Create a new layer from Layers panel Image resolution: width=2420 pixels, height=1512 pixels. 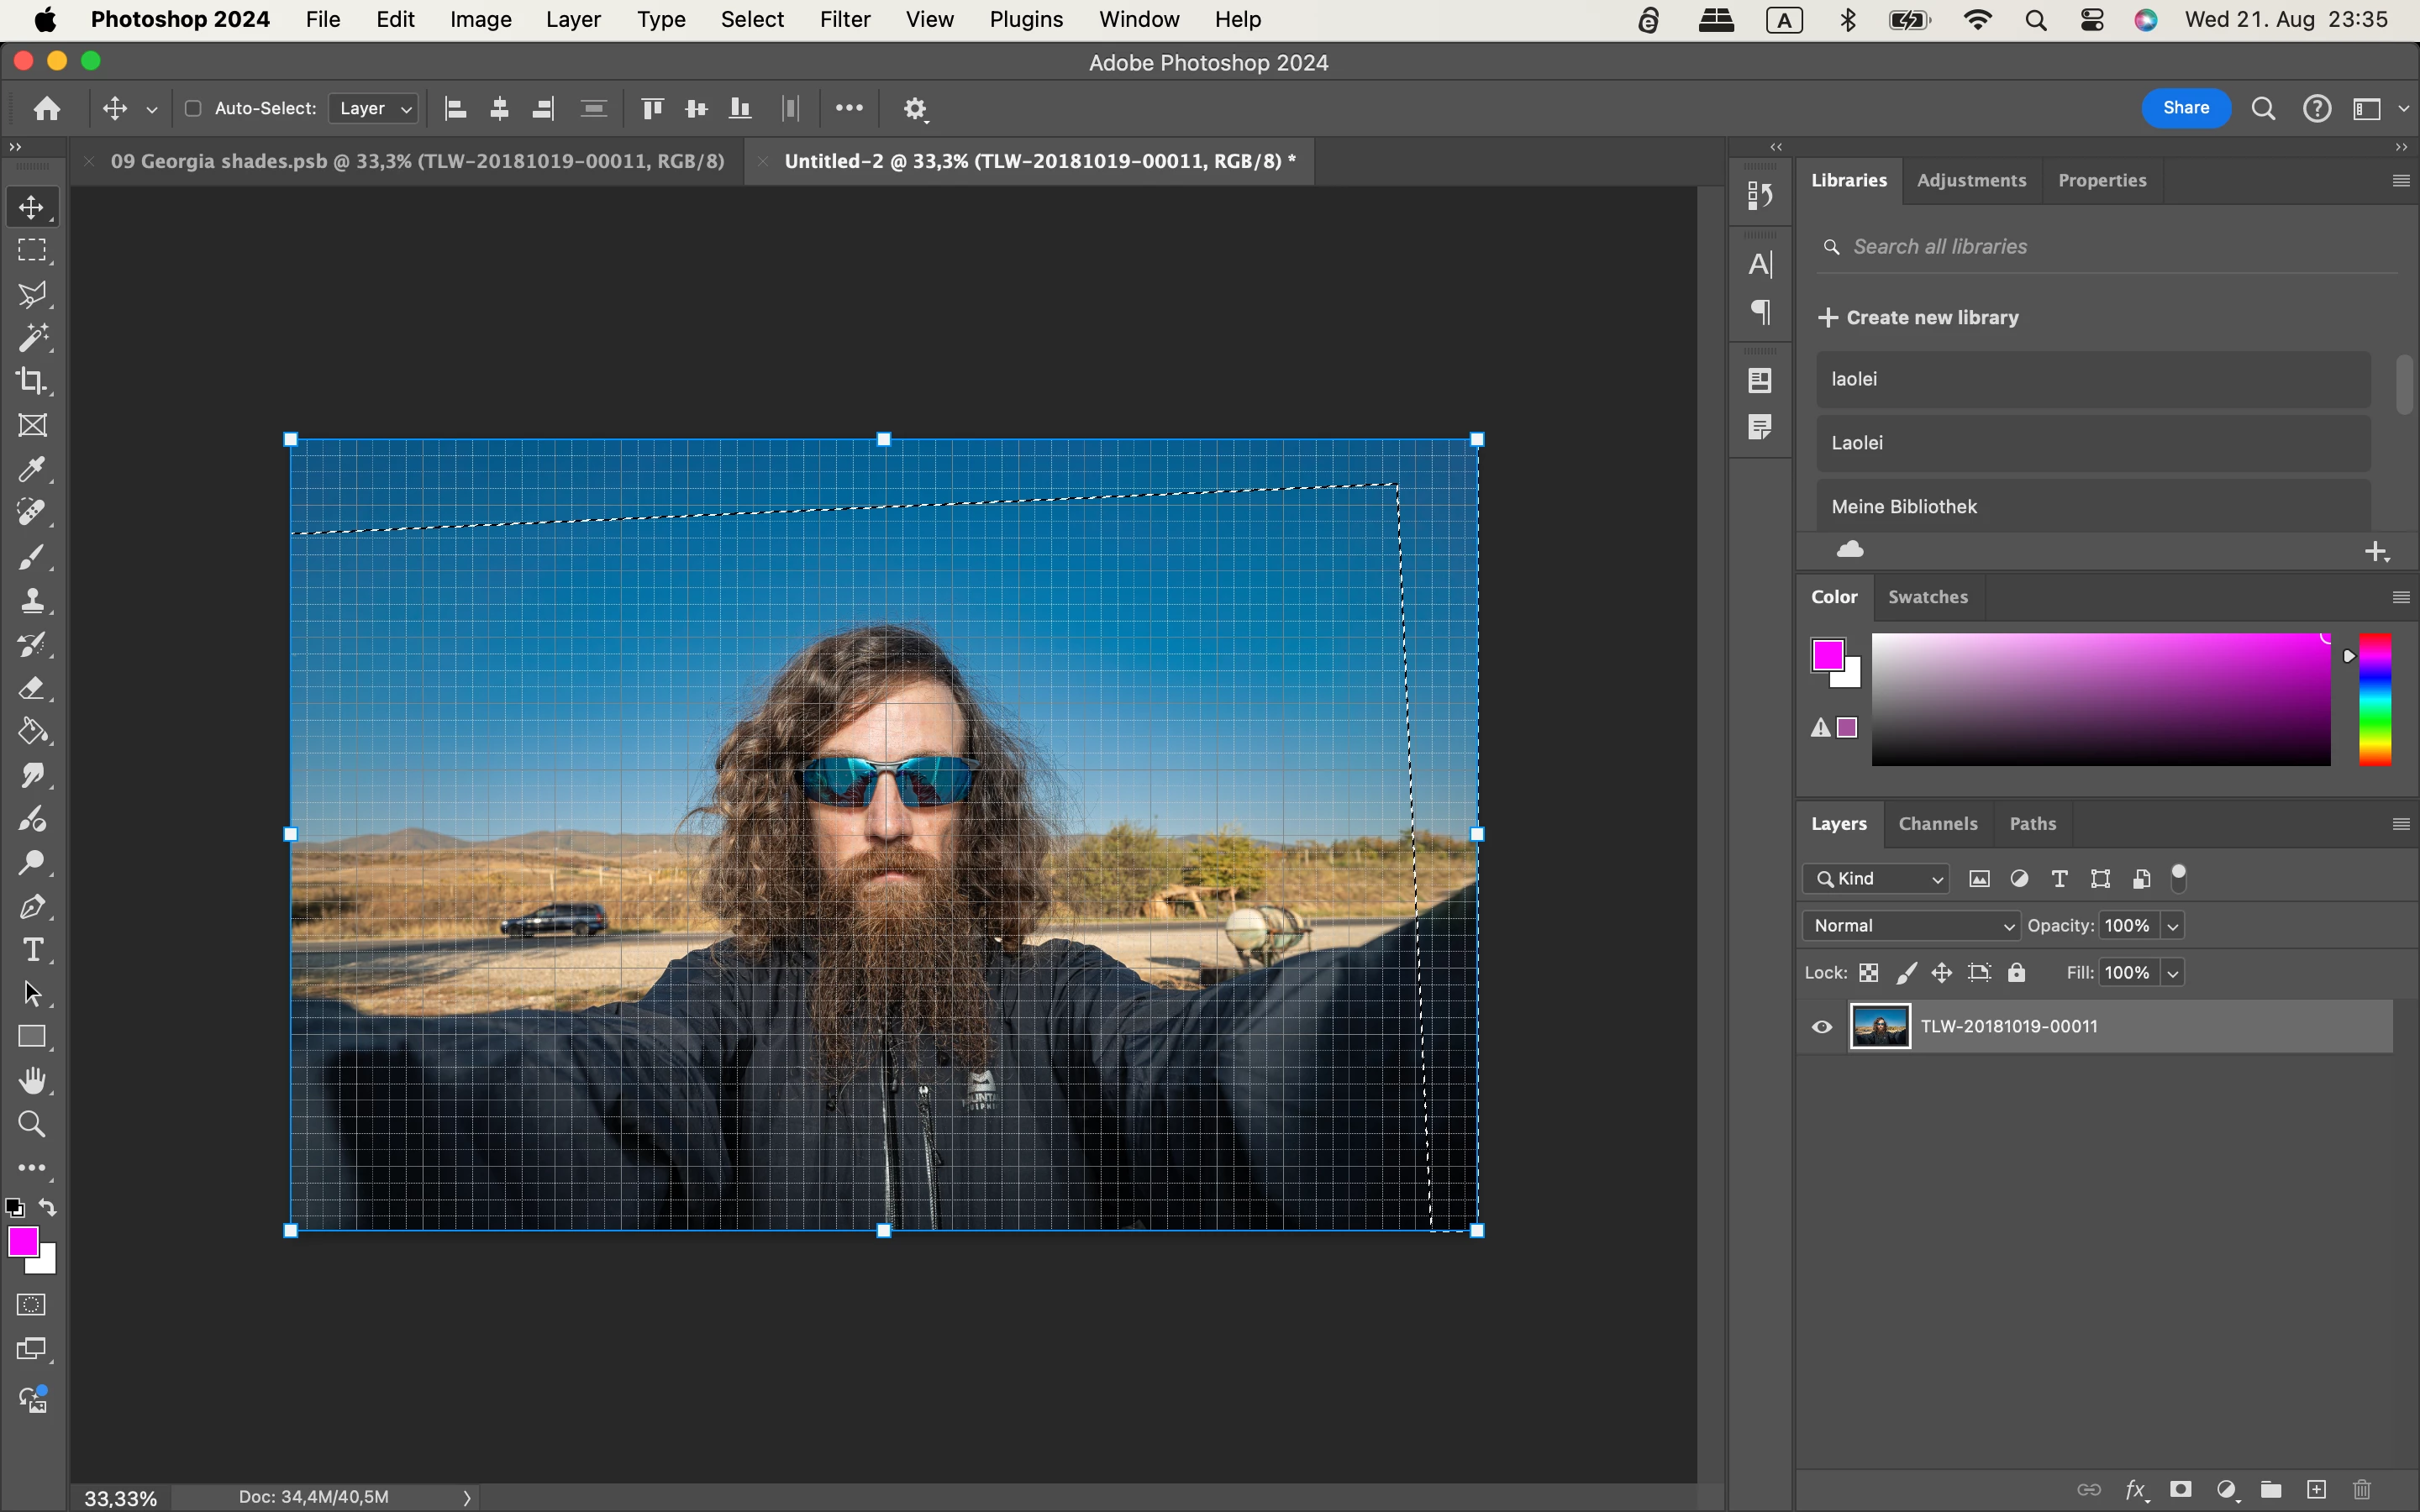coord(2316,1490)
